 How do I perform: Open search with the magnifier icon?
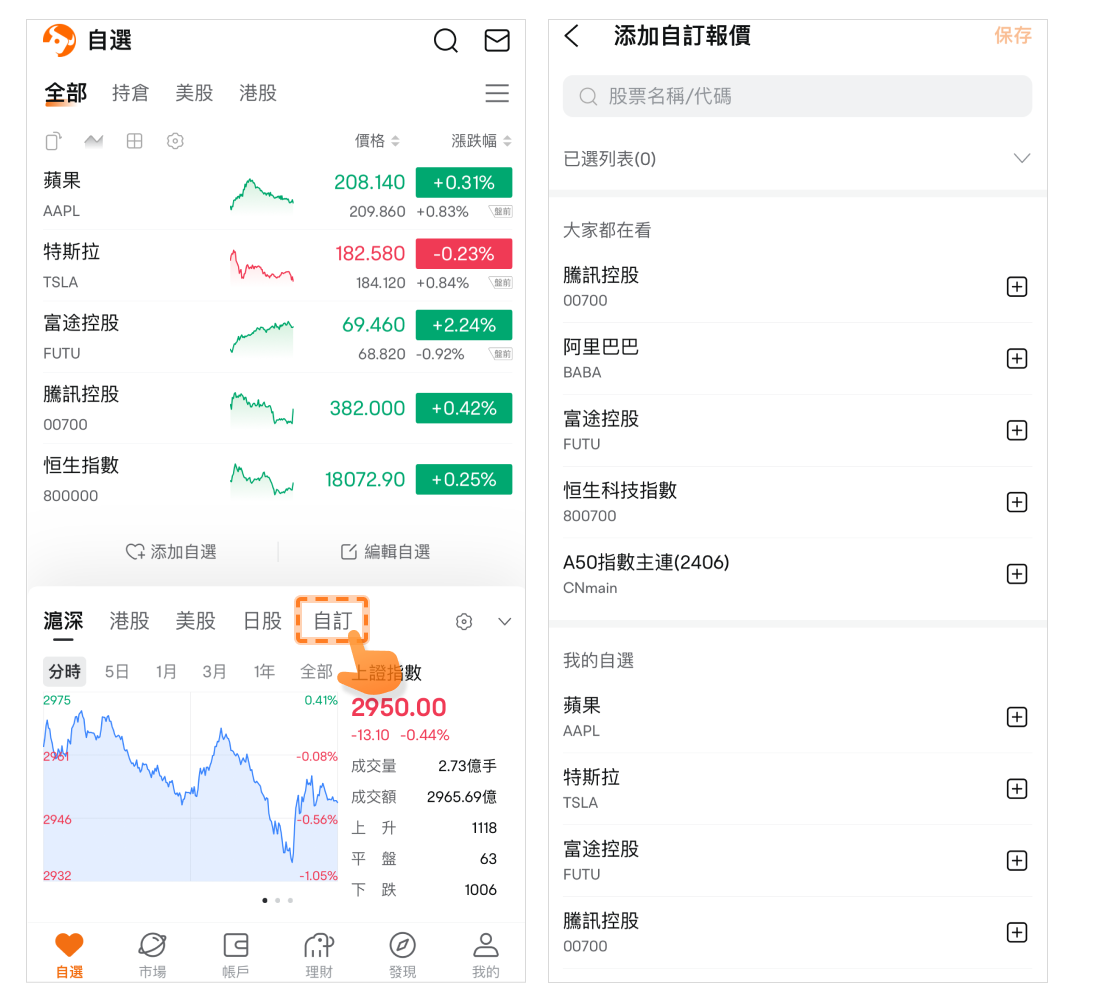[445, 40]
